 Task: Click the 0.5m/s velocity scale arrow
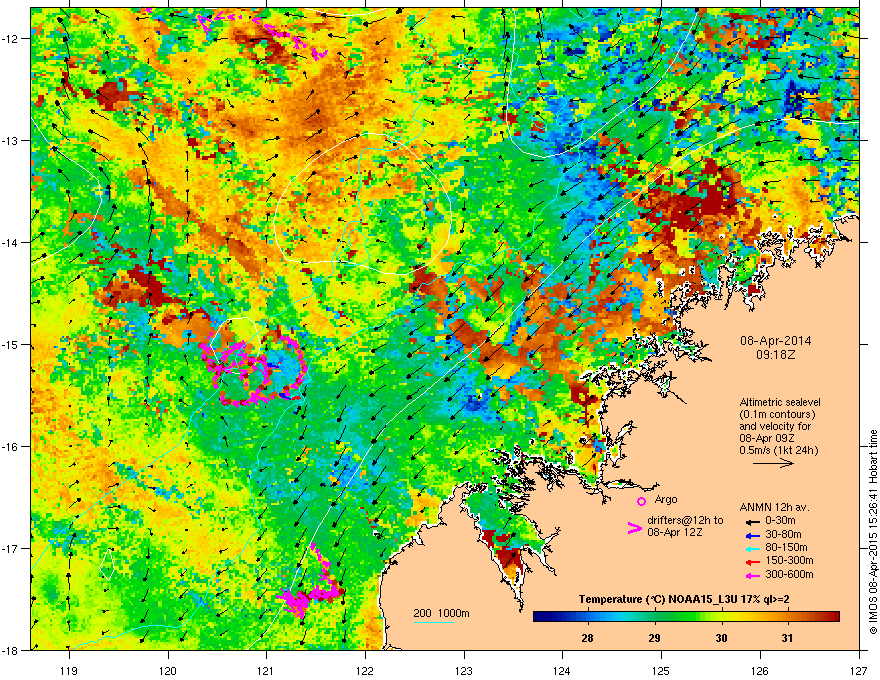773,463
